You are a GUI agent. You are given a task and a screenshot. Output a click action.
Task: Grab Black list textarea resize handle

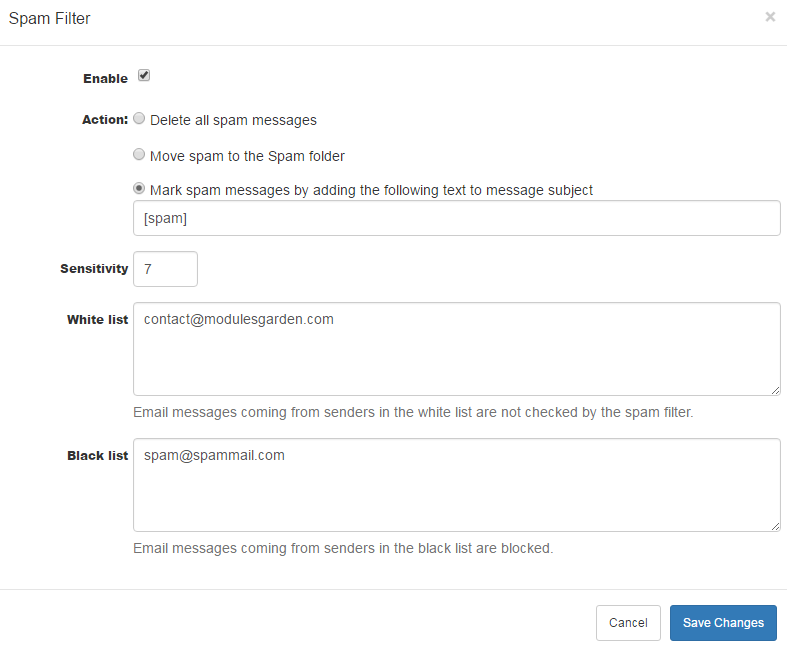point(775,527)
